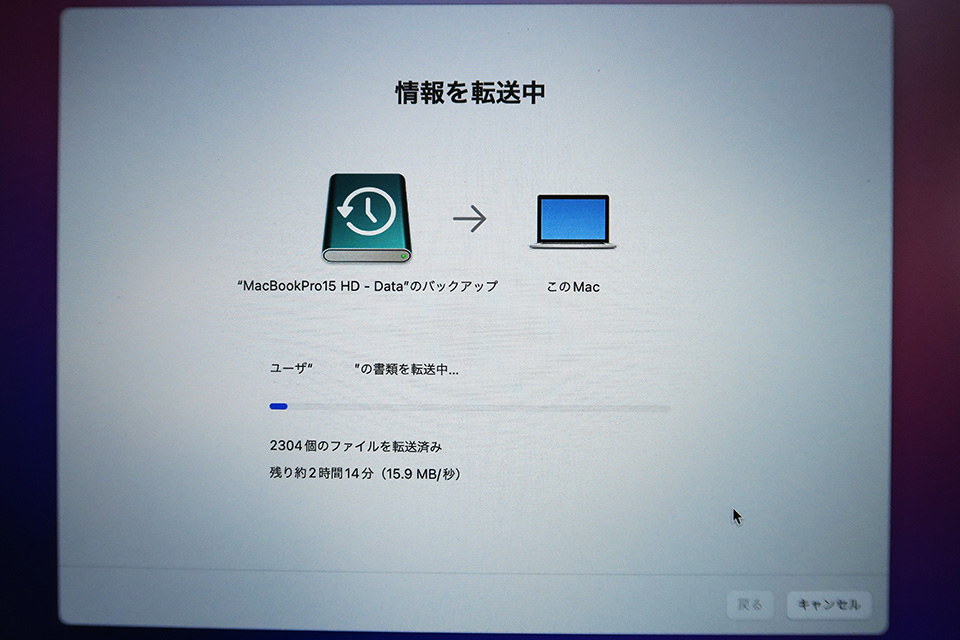Screen dimensions: 960x640
Task: Click the 2304個のファイルを転送済み text
Action: tap(356, 446)
